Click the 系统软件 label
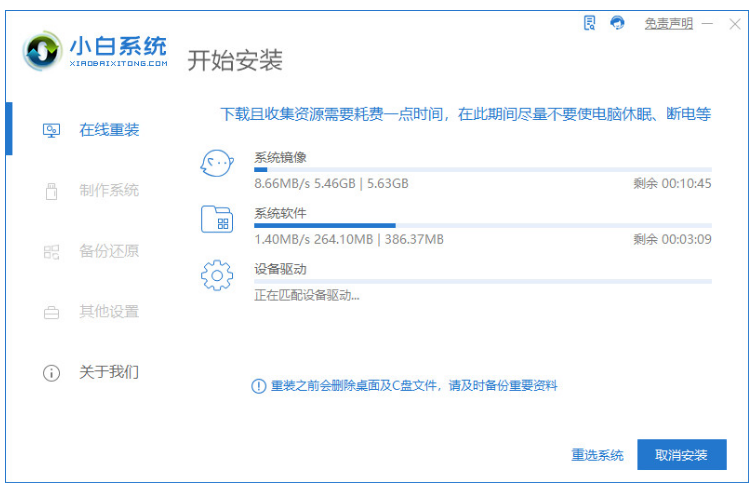This screenshot has width=756, height=486. (281, 213)
